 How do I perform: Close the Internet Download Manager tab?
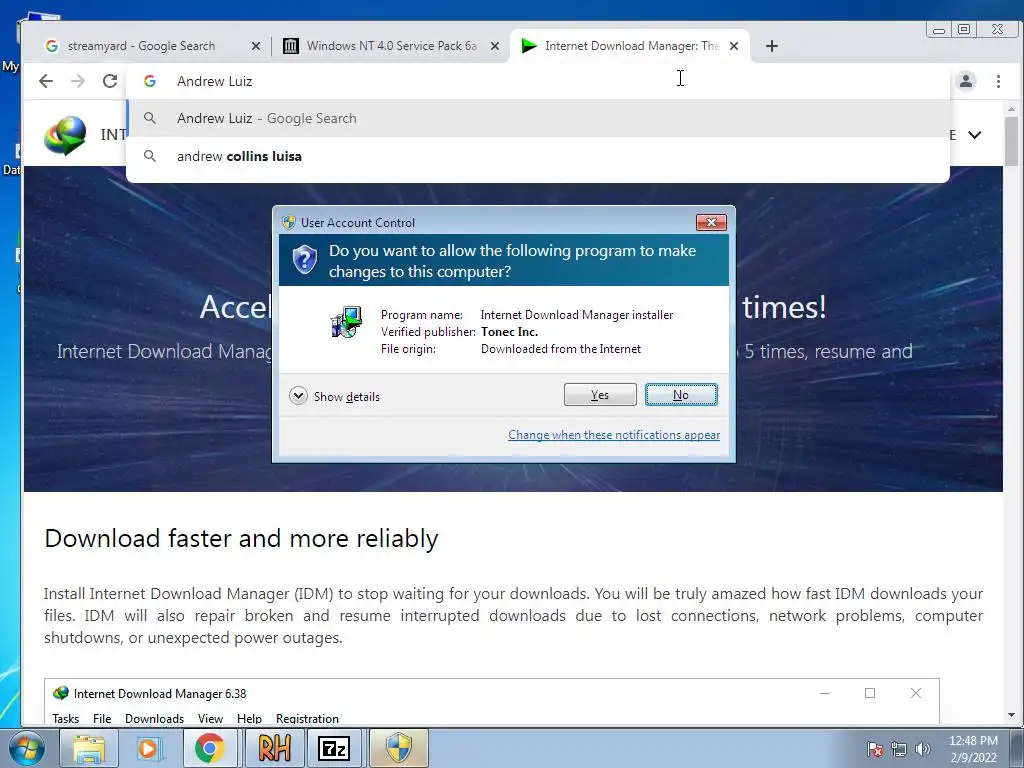click(x=734, y=46)
